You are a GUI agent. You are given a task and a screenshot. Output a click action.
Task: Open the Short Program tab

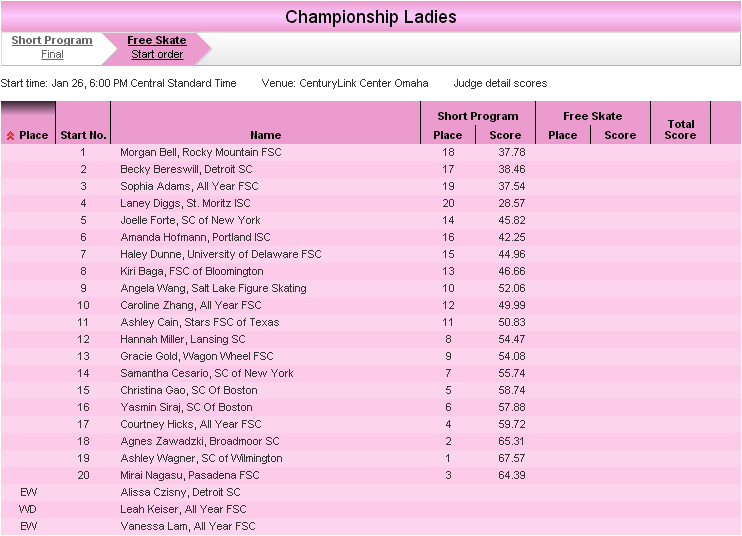[52, 40]
